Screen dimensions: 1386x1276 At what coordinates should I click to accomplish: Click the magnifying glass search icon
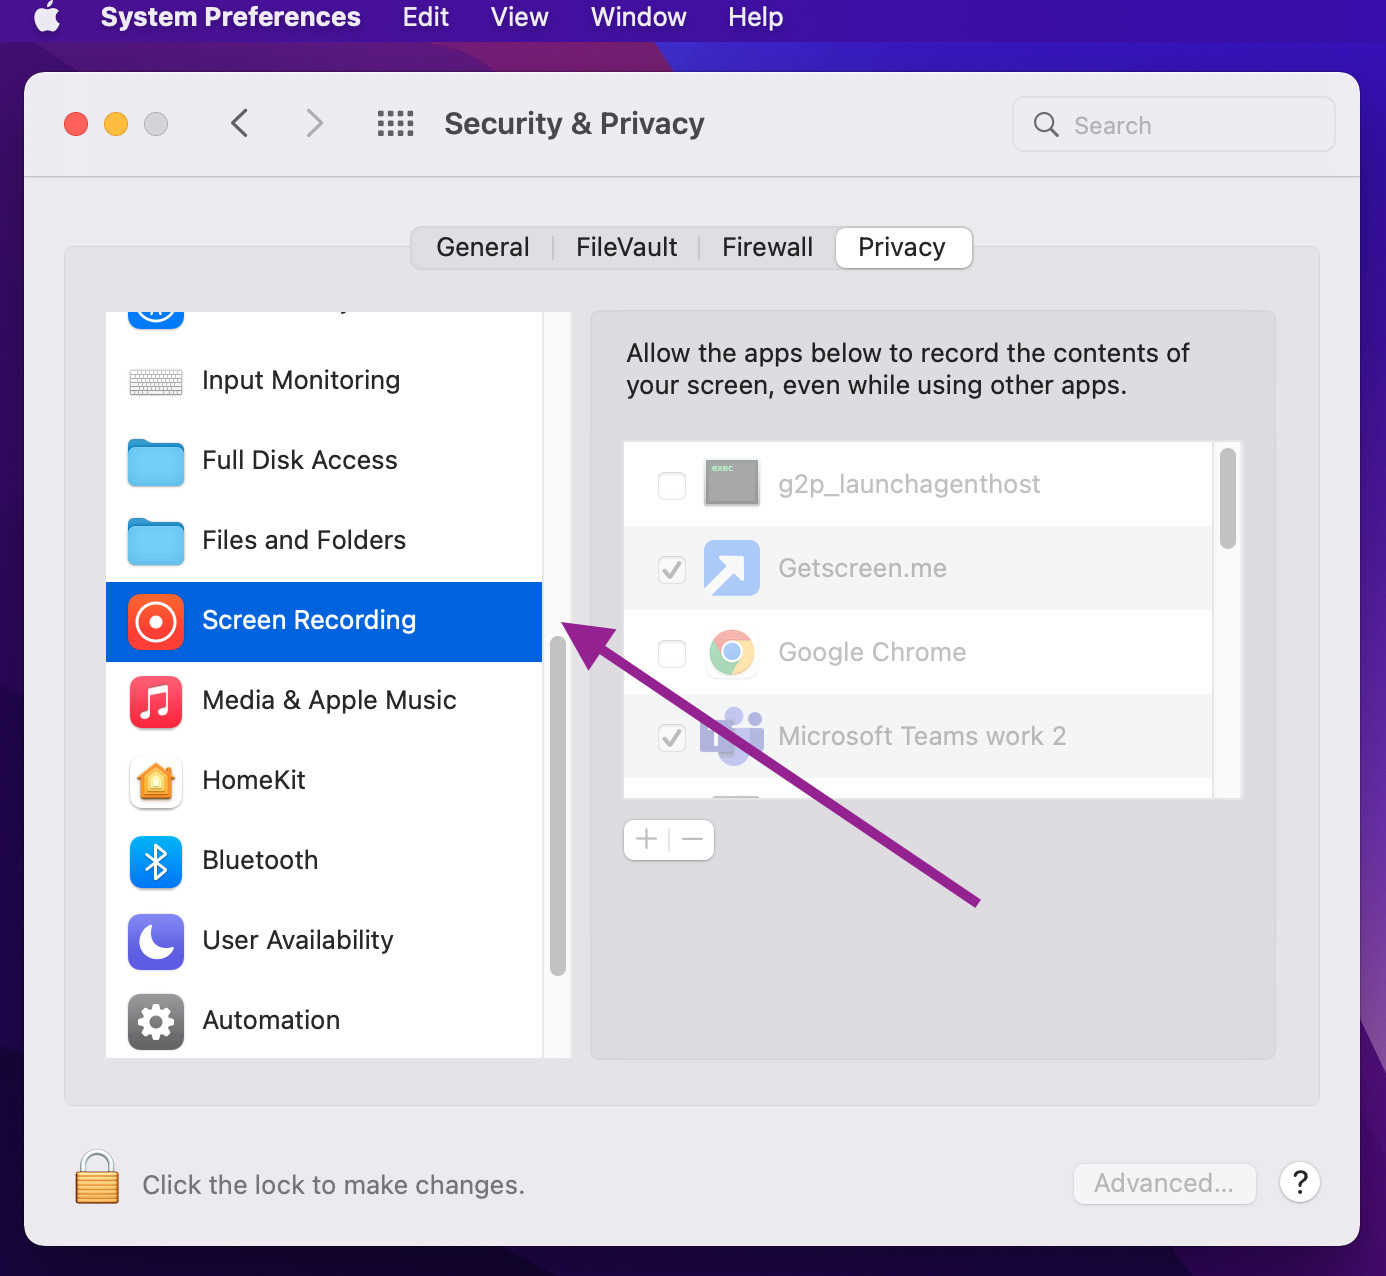[1046, 124]
